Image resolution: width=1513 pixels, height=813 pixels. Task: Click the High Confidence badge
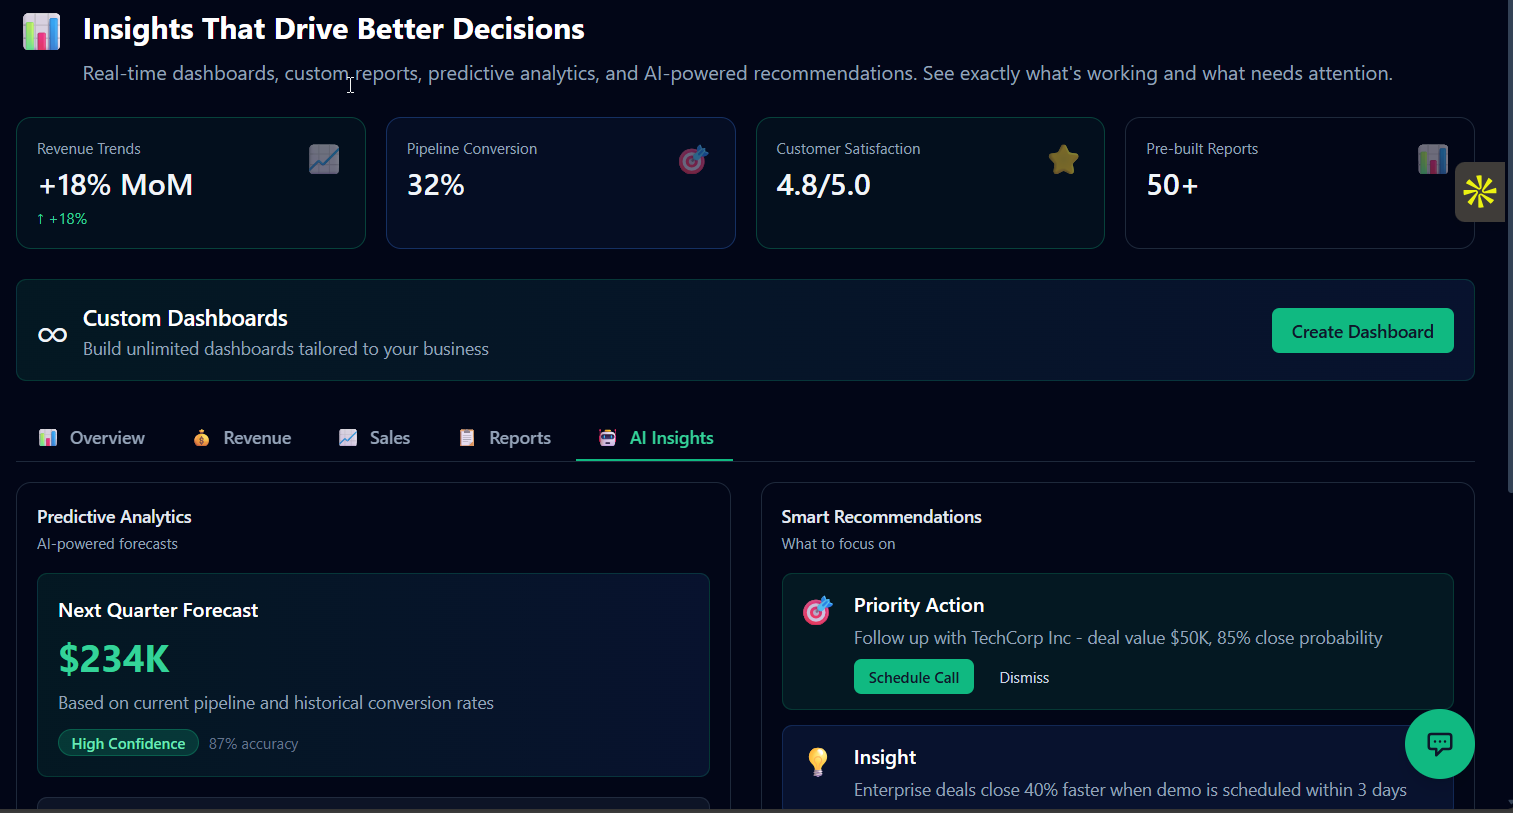point(128,743)
